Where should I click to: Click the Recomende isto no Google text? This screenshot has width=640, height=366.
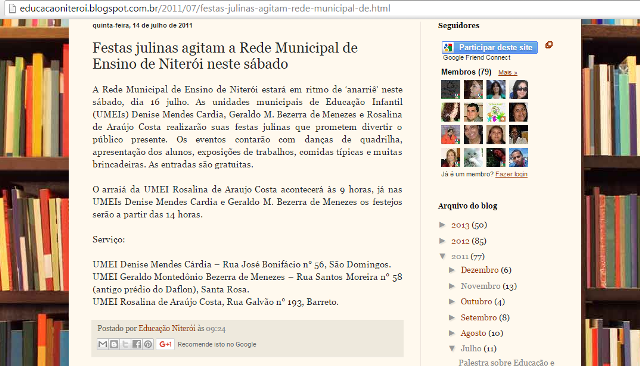point(217,344)
